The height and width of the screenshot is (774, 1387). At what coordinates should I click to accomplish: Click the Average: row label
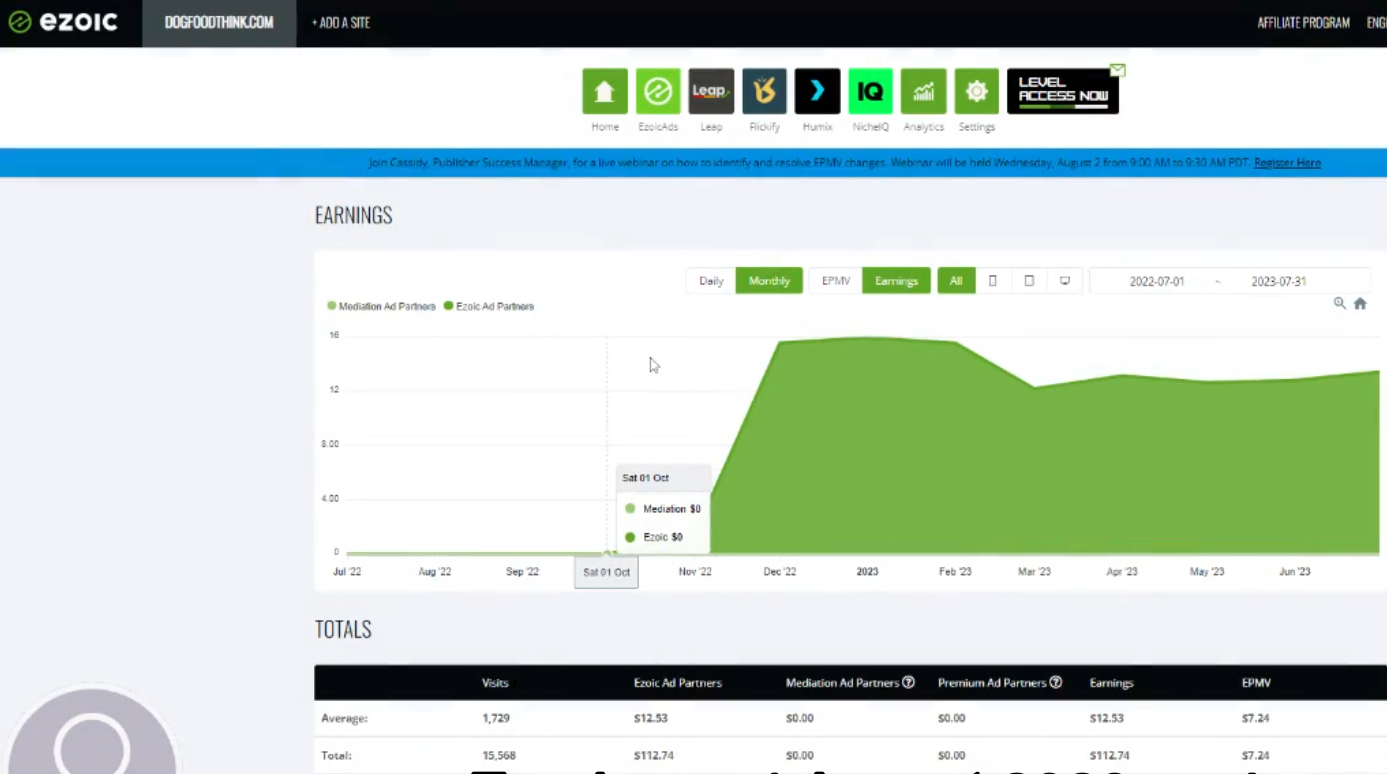pos(344,718)
